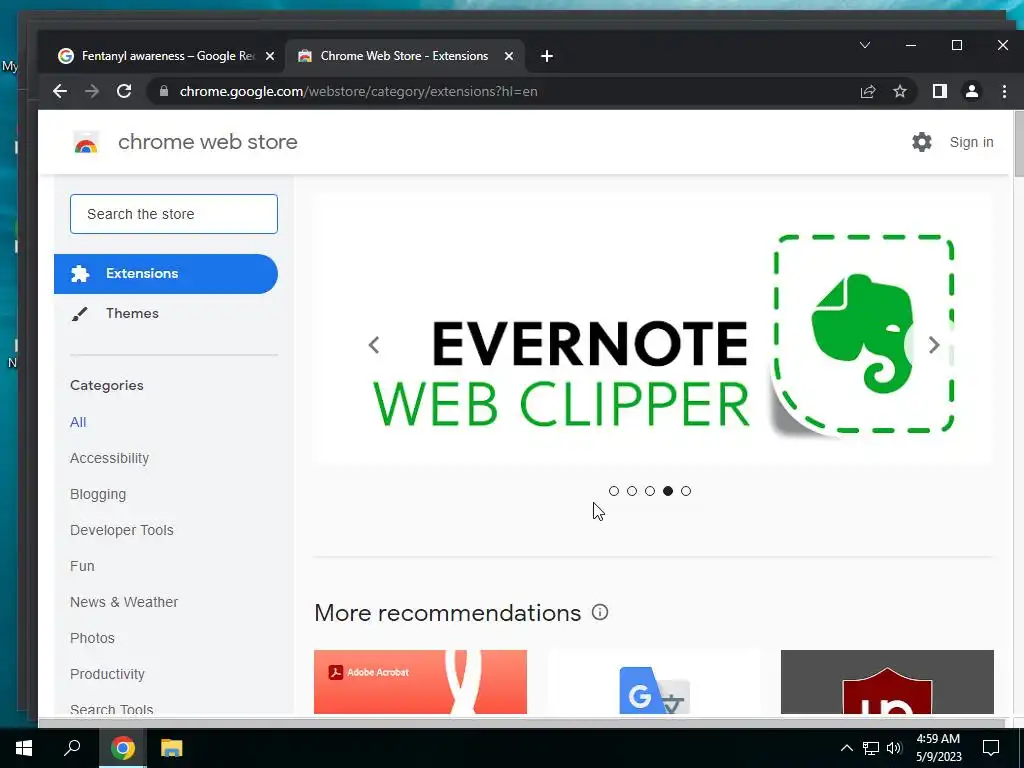Screen dimensions: 1024x768
Task: Close the Fentanyl awareness tab
Action: [270, 56]
